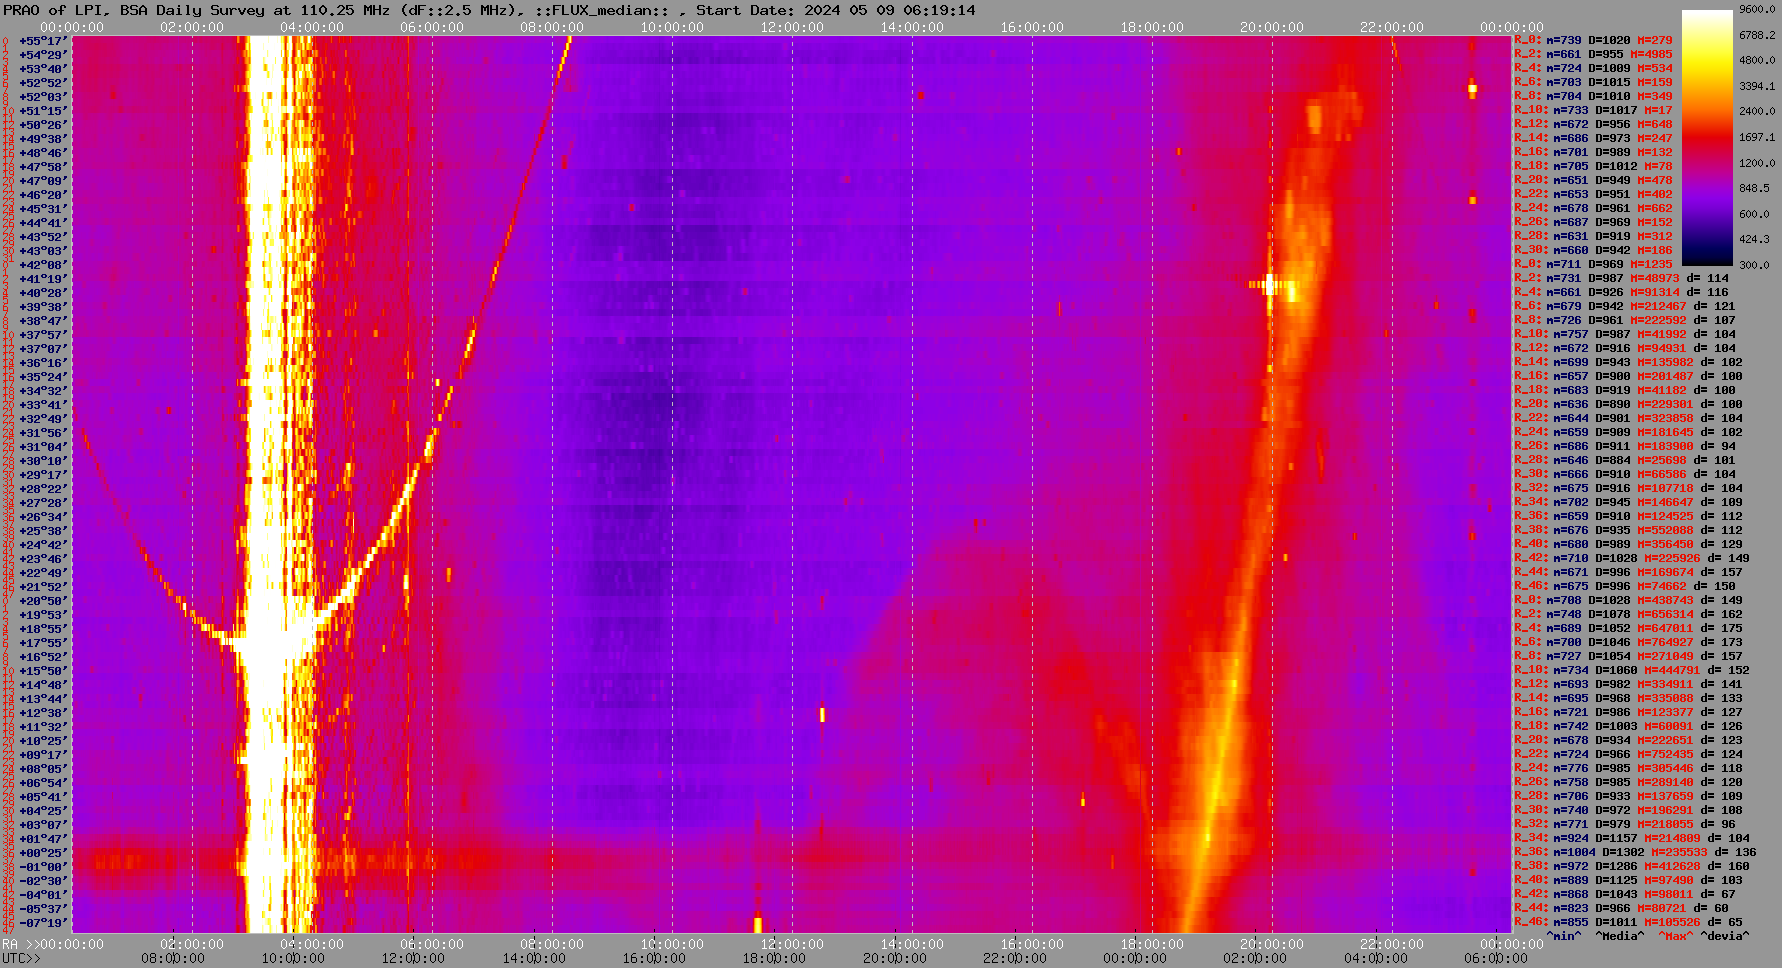This screenshot has width=1782, height=968.
Task: Click the 6788.2 color scale value
Action: 1757,35
